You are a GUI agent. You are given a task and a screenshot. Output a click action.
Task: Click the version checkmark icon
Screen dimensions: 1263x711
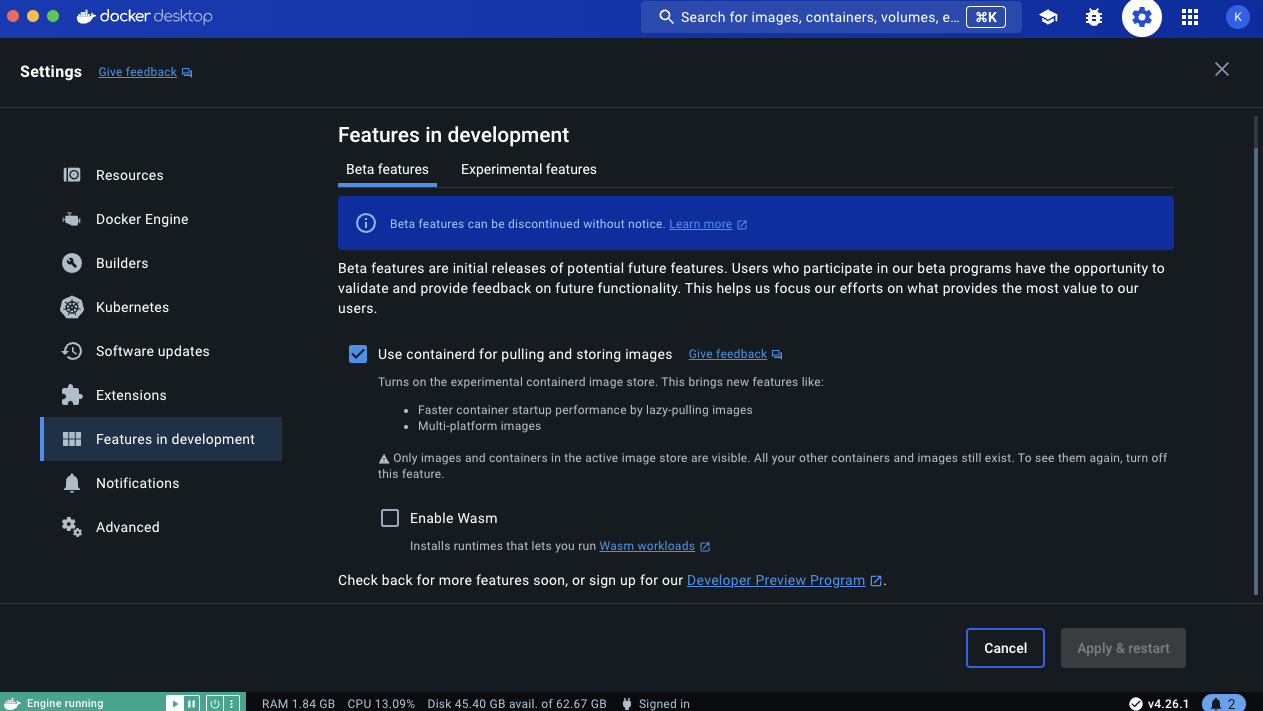click(1136, 703)
